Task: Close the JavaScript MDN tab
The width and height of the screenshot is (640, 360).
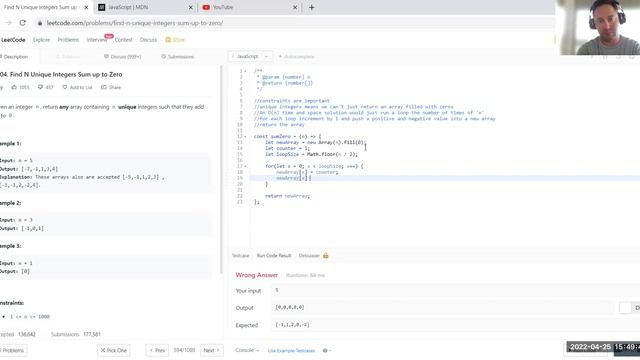Action: [190, 7]
